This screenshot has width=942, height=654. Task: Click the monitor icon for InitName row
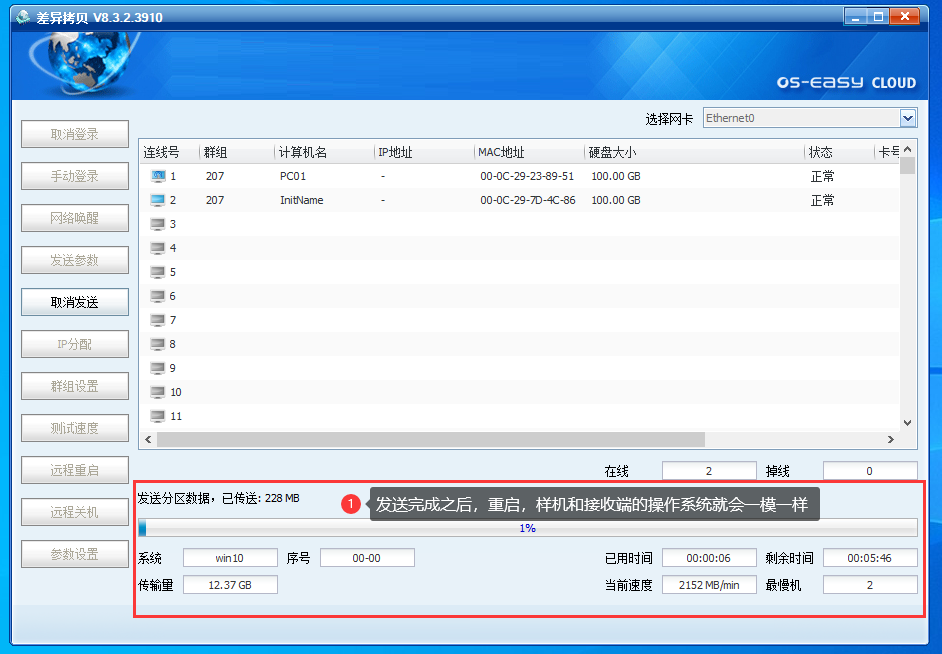158,200
